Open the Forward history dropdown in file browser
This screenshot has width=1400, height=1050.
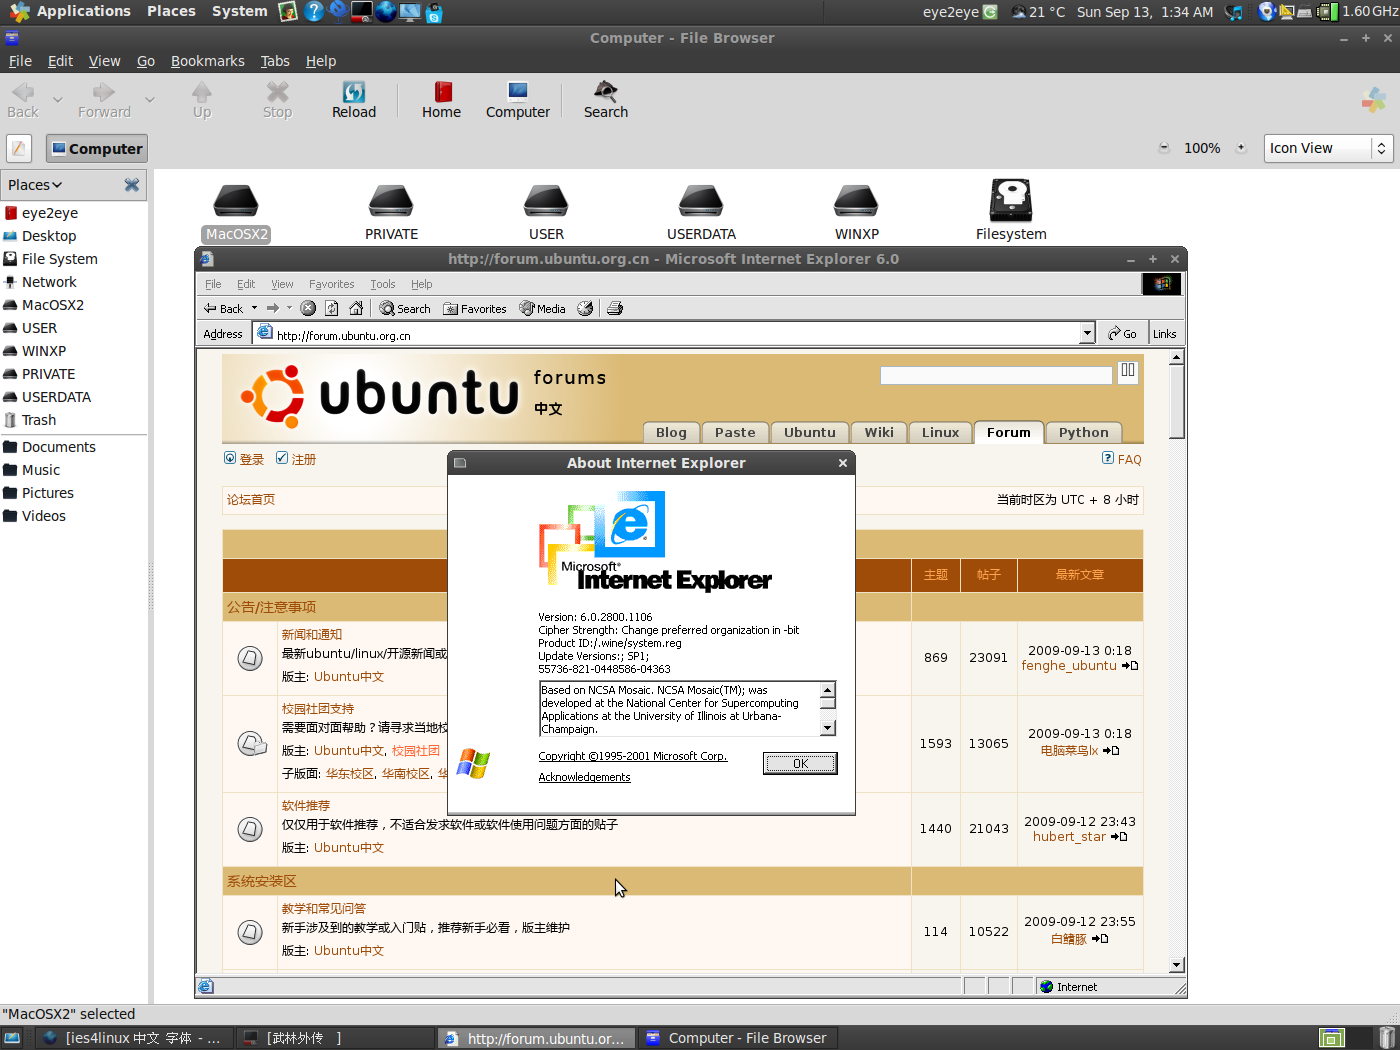150,100
